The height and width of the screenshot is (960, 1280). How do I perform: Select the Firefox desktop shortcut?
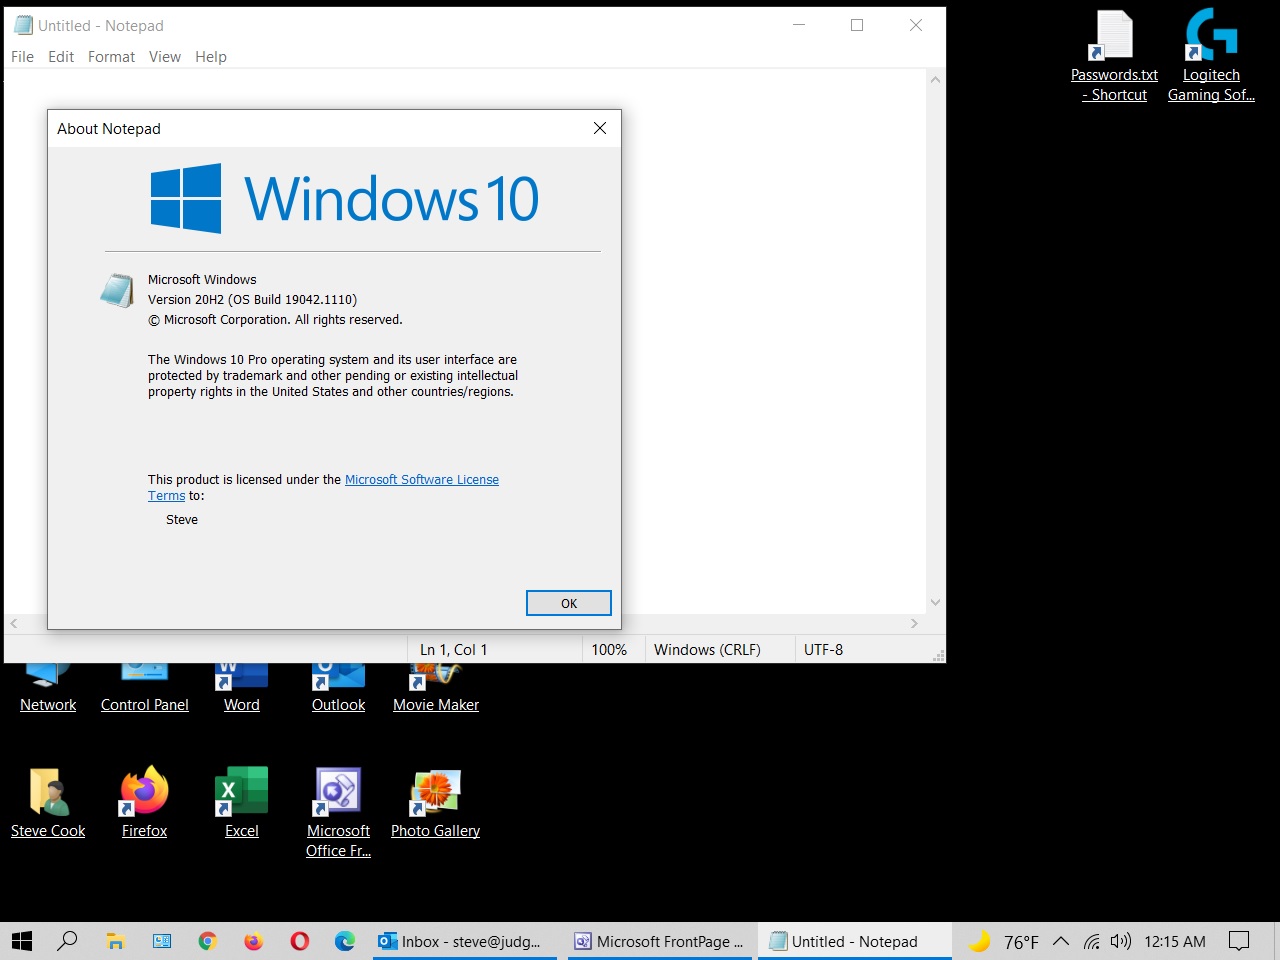pyautogui.click(x=145, y=792)
